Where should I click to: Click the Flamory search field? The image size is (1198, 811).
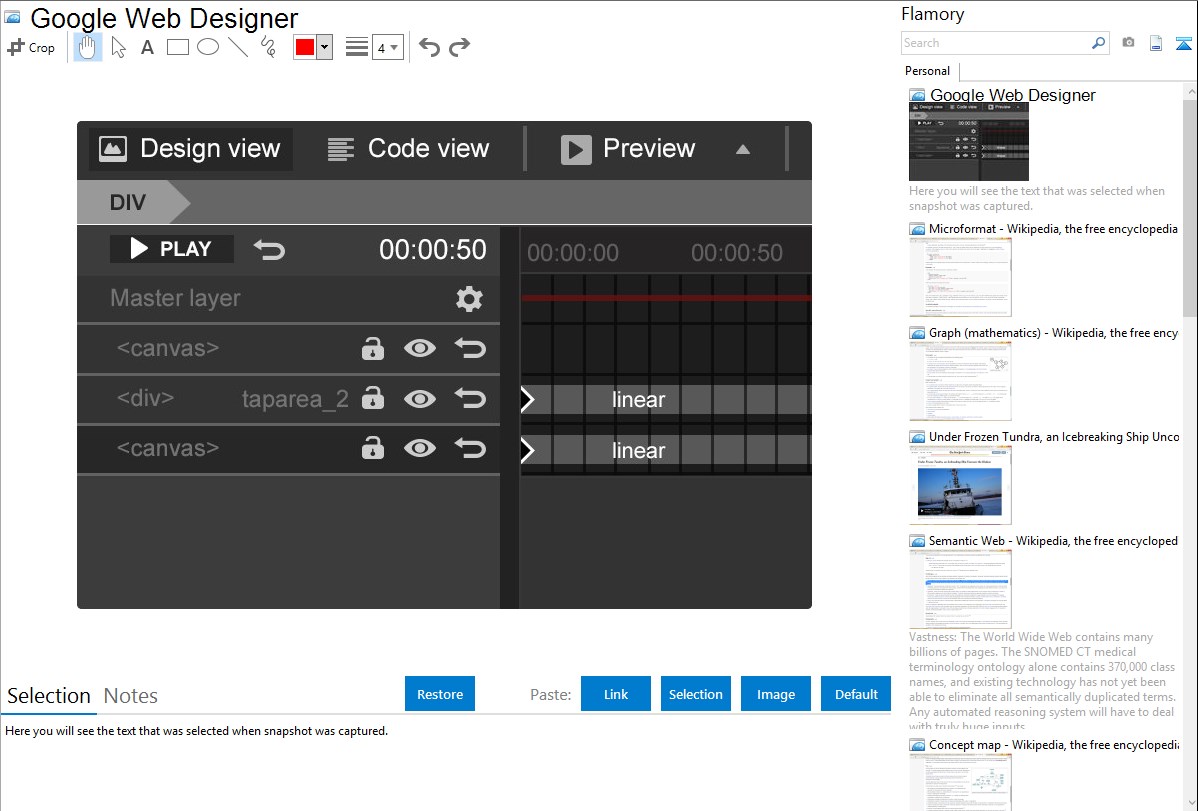(x=995, y=43)
